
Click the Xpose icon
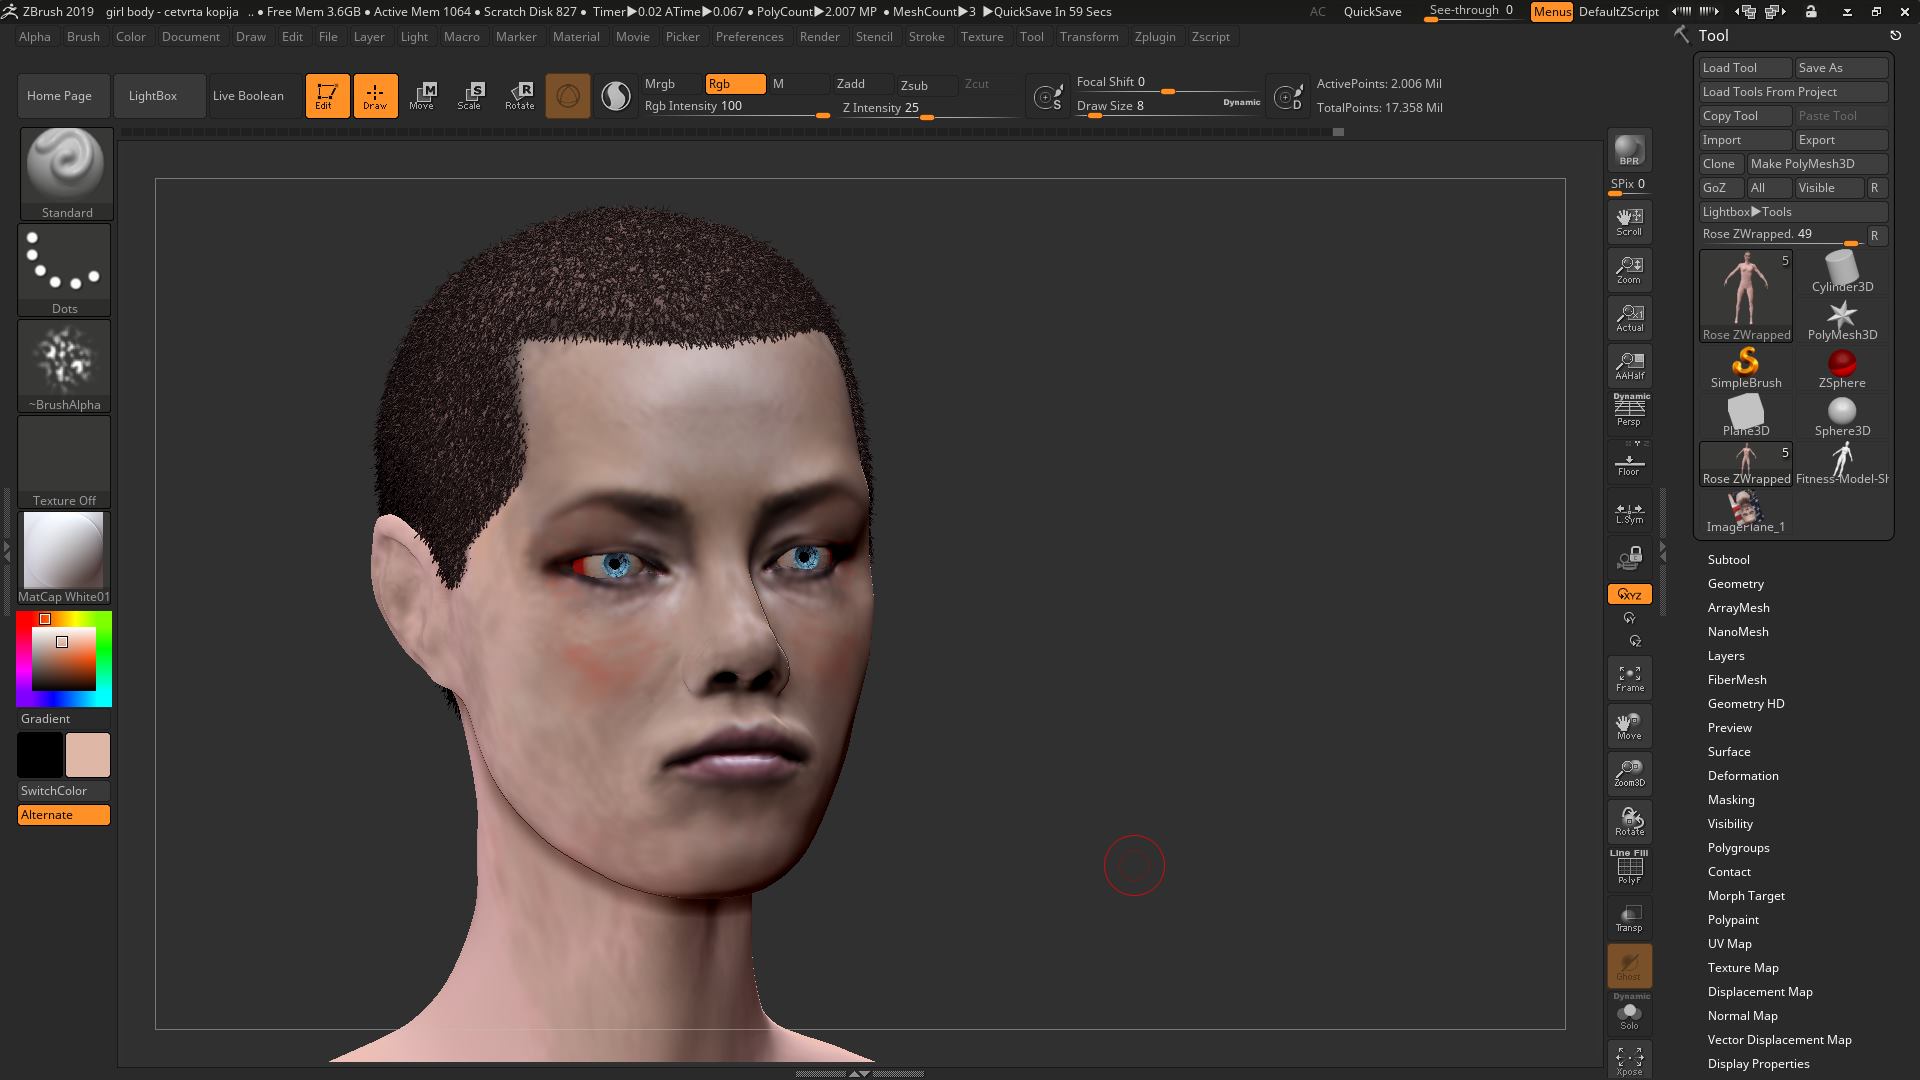(x=1629, y=1061)
